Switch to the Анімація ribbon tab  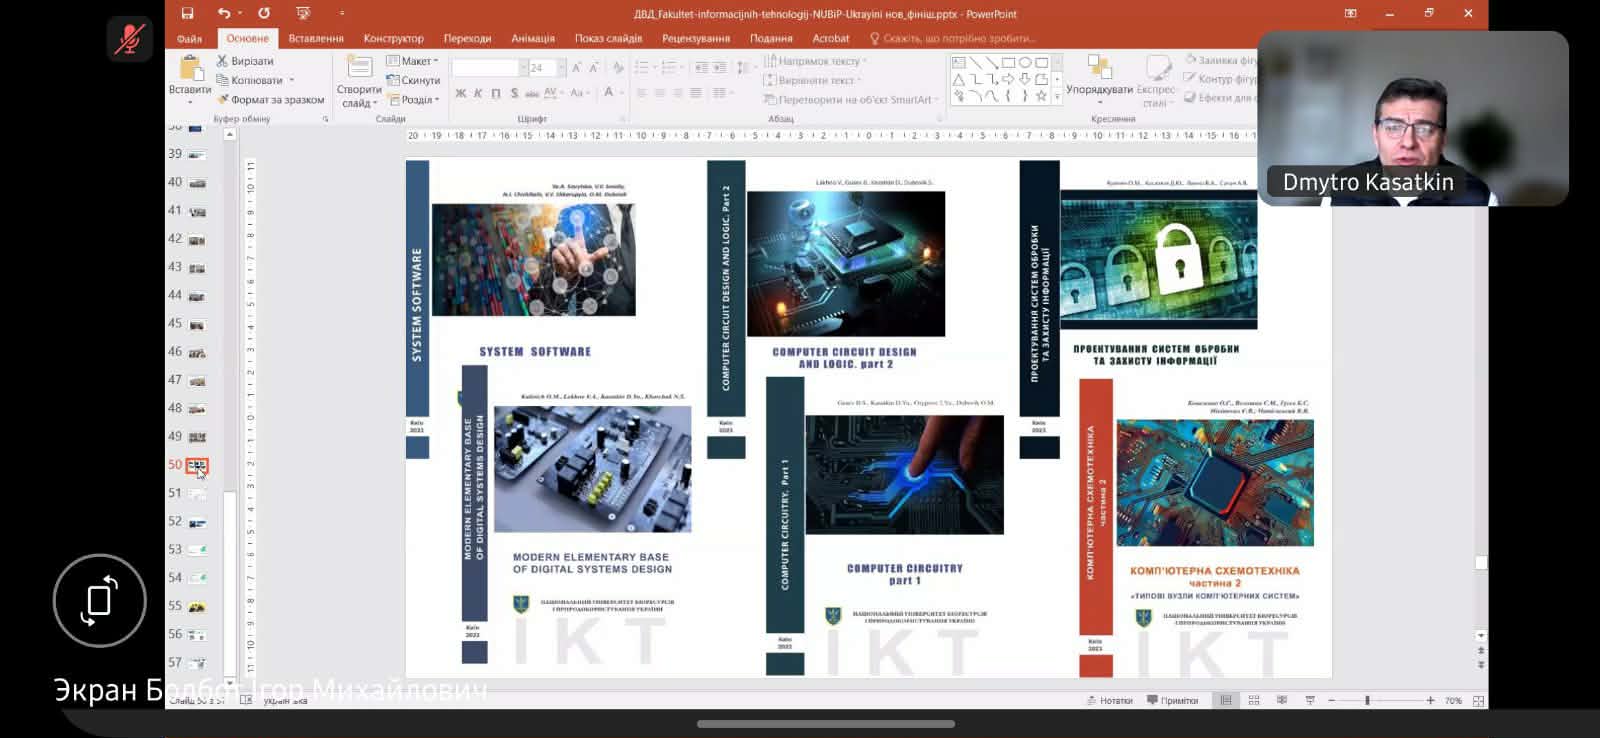point(533,38)
